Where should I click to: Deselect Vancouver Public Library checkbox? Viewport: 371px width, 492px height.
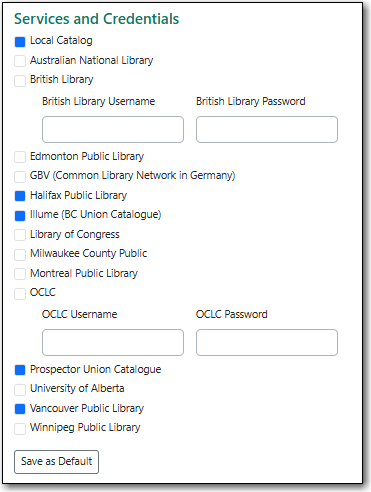(20, 409)
